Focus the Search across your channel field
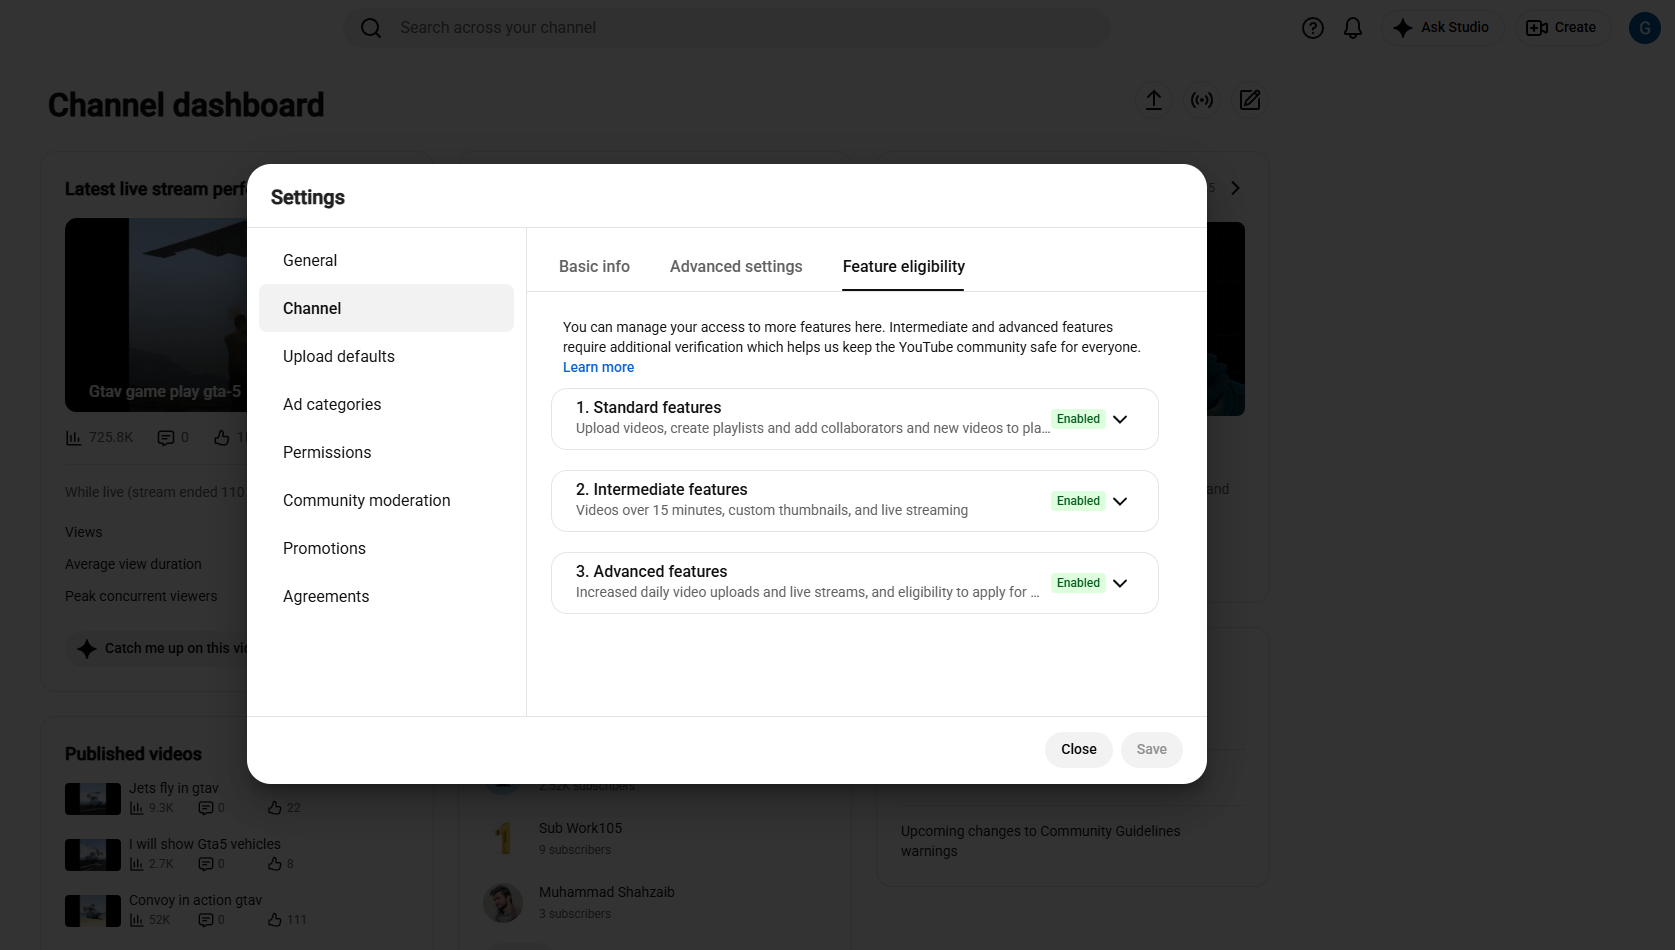 [x=727, y=28]
